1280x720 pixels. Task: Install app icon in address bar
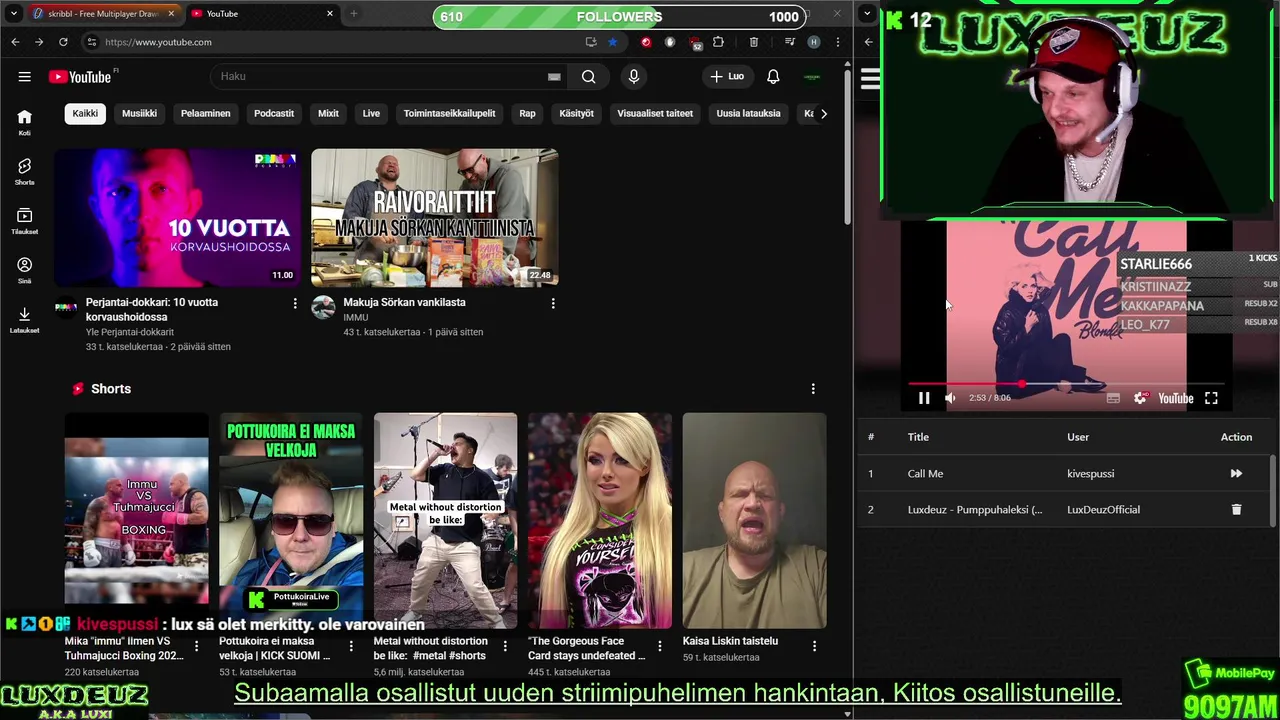[x=591, y=42]
